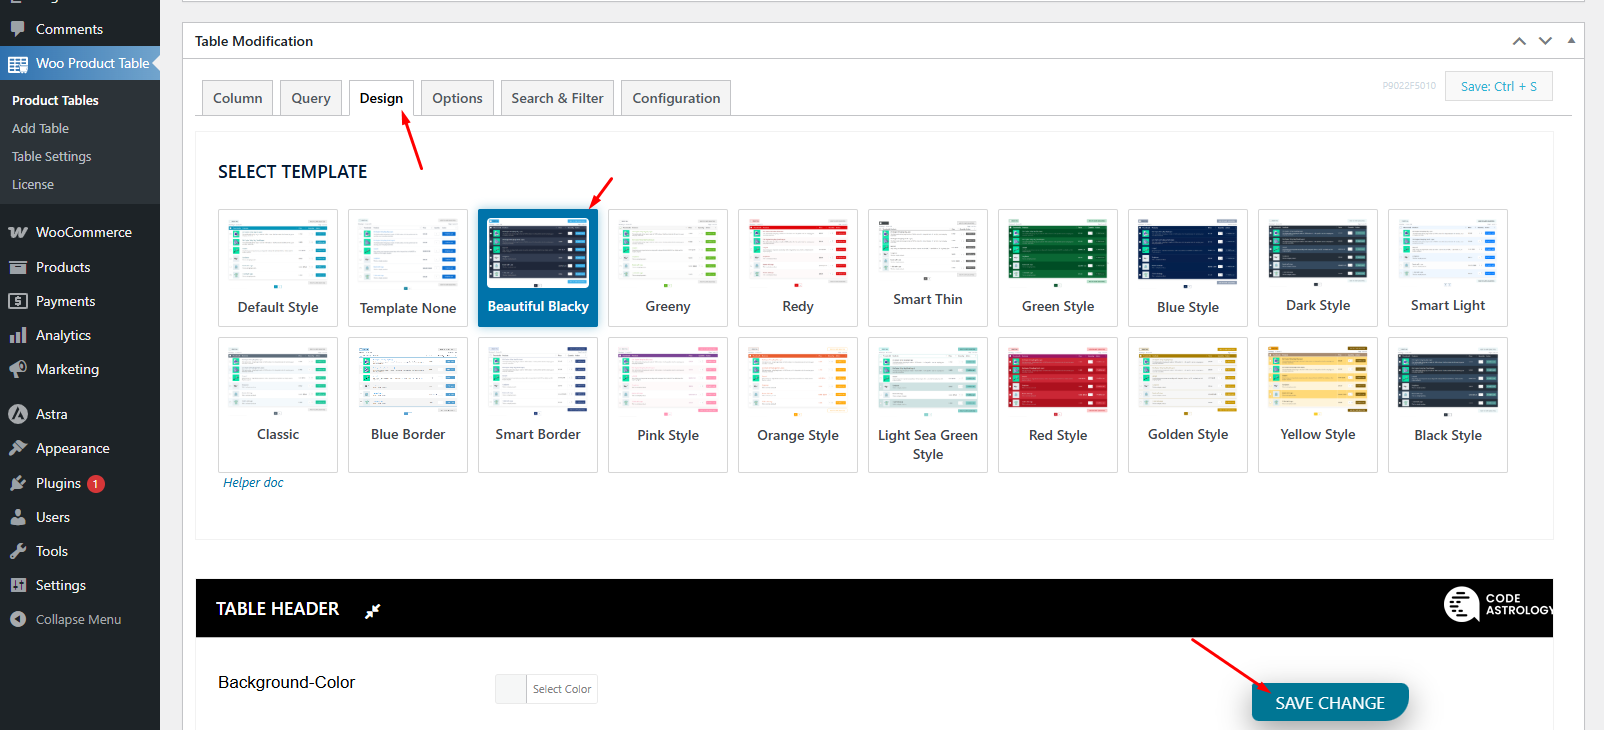This screenshot has height=730, width=1604.
Task: Click the Save: Ctrl + S button
Action: point(1498,86)
